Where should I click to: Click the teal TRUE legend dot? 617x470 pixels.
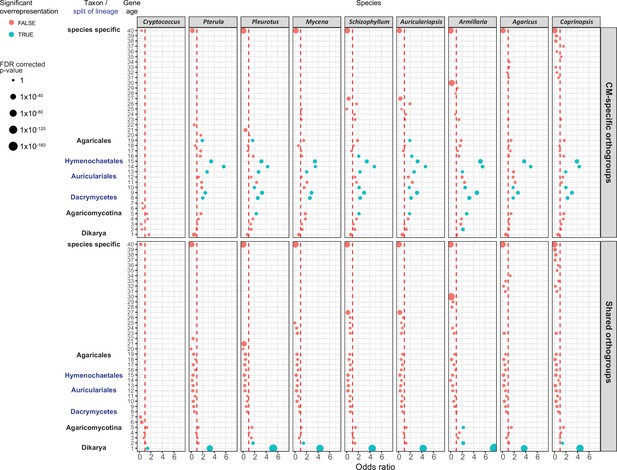point(11,35)
